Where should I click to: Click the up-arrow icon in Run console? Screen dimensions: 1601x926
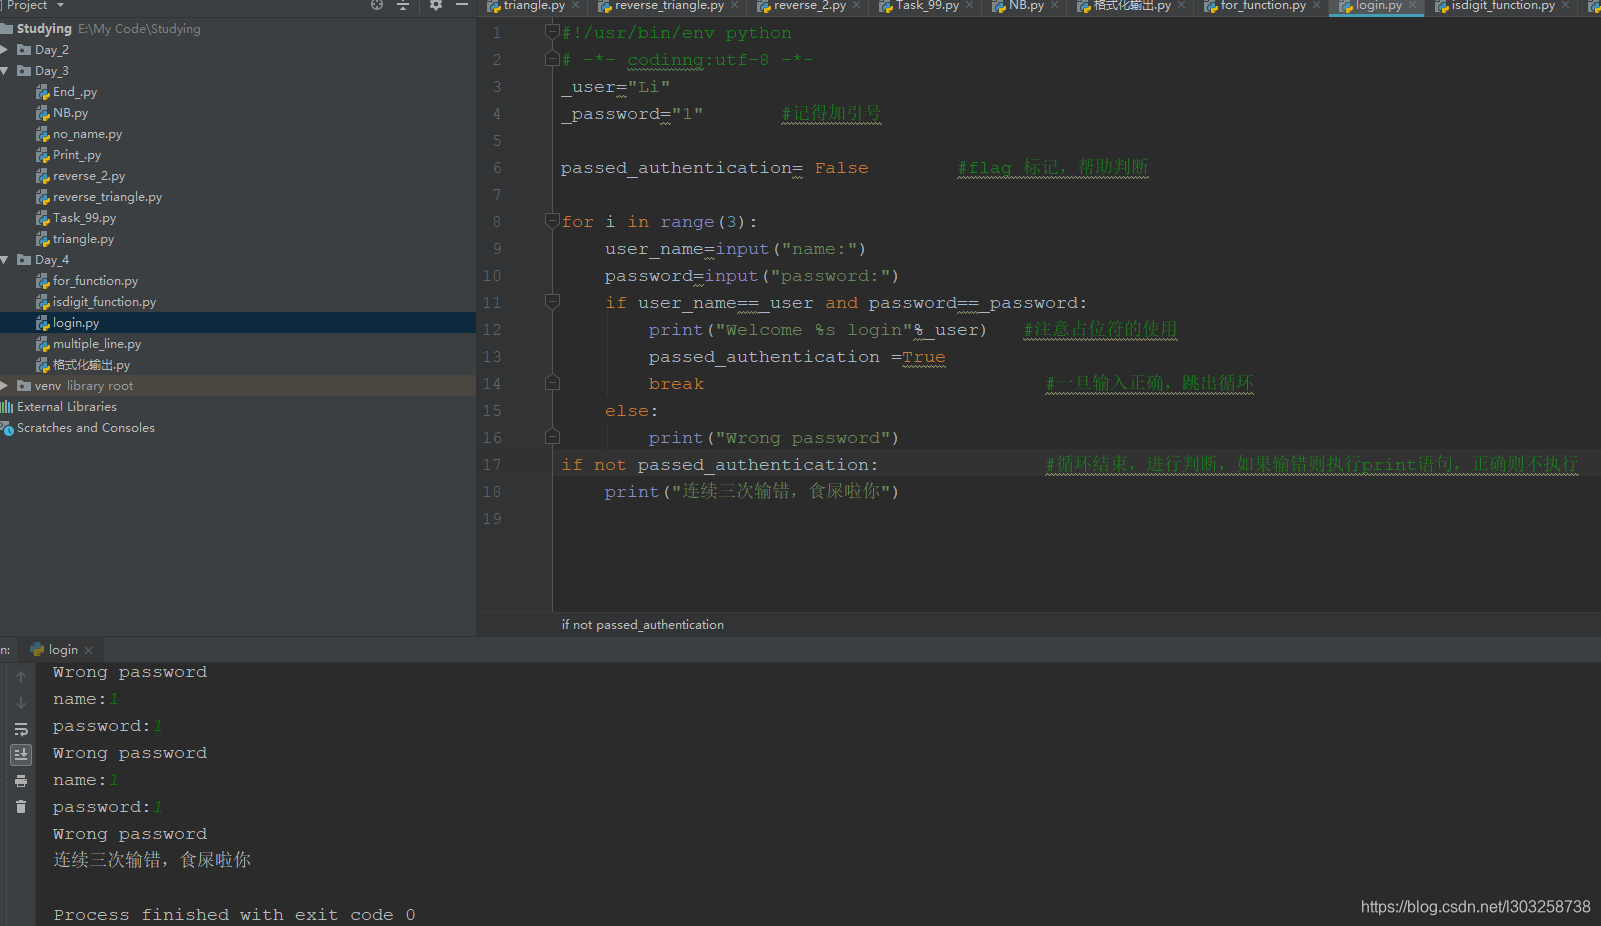coord(21,677)
